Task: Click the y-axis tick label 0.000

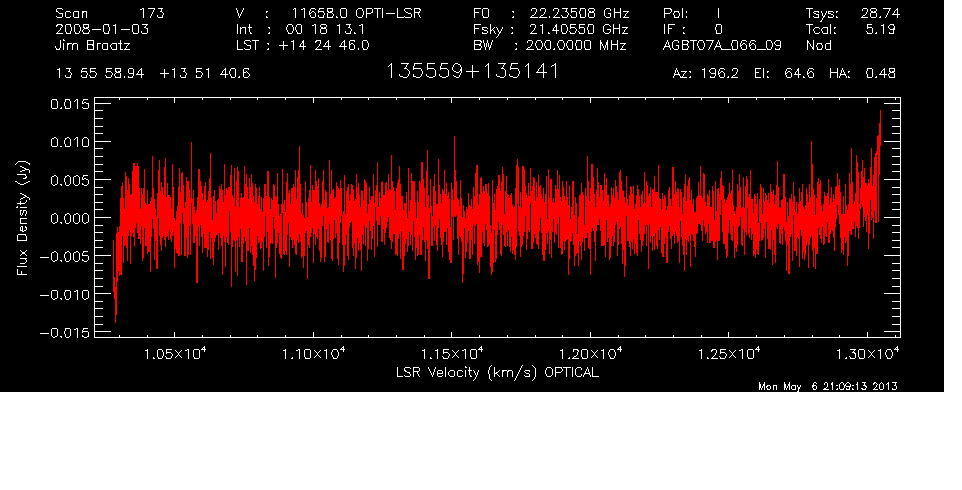Action: pos(69,218)
